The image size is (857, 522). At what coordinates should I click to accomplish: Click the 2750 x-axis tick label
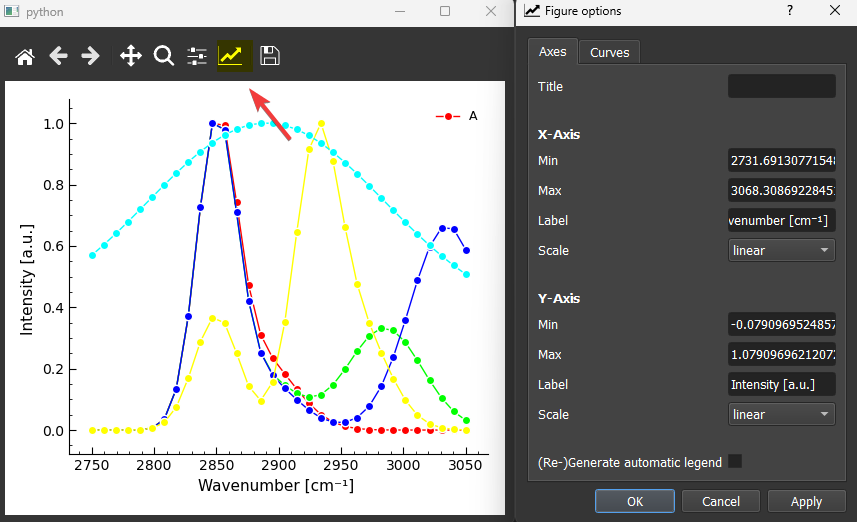click(92, 466)
